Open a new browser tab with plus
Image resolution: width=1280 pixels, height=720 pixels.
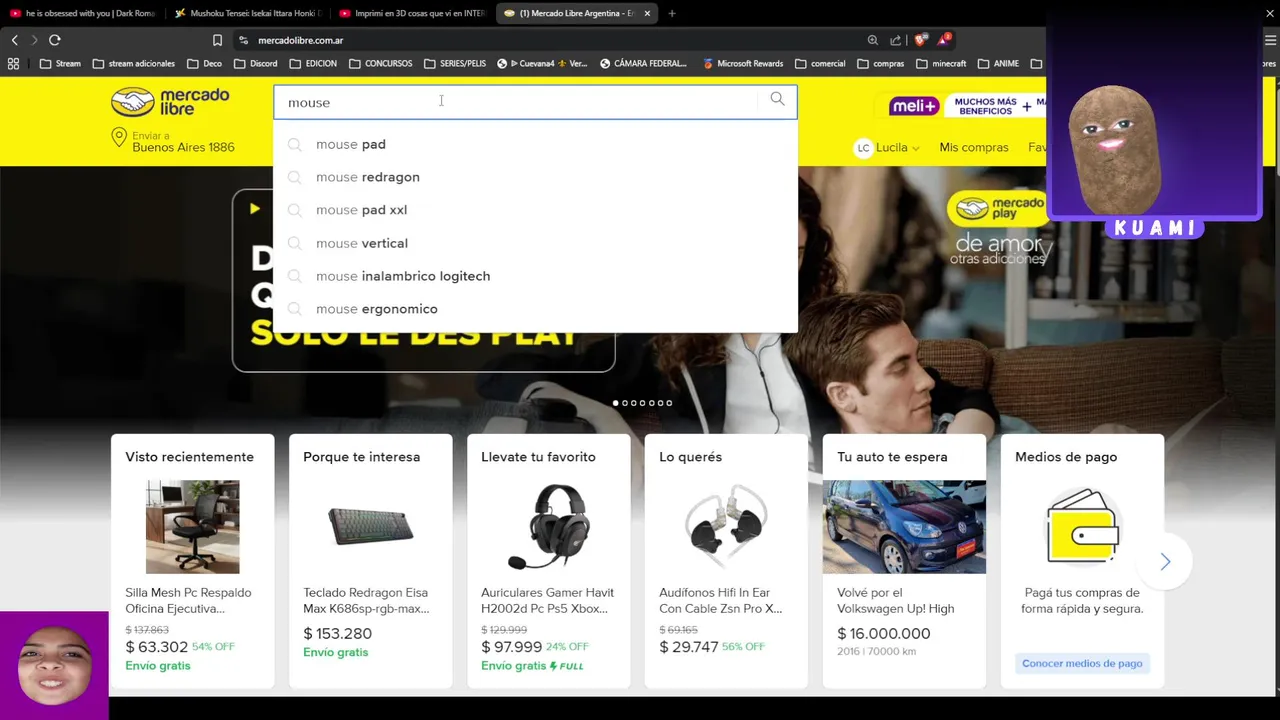point(672,13)
